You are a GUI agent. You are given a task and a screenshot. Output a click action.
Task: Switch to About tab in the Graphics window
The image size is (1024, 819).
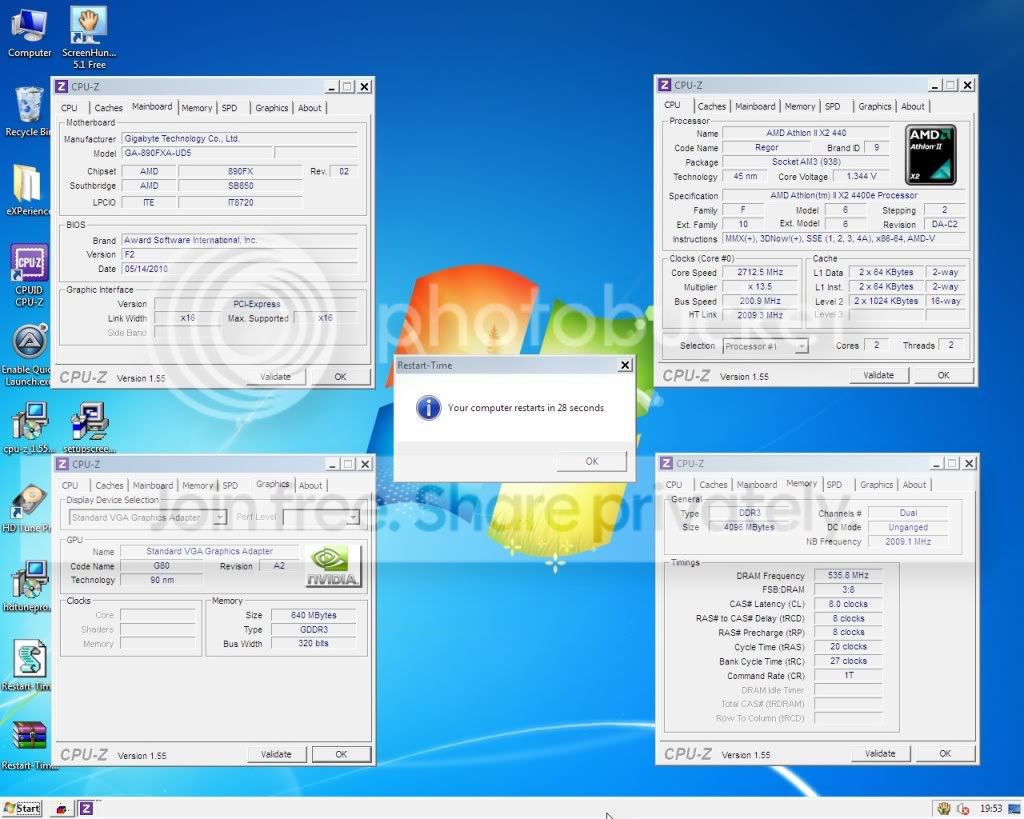coord(311,485)
